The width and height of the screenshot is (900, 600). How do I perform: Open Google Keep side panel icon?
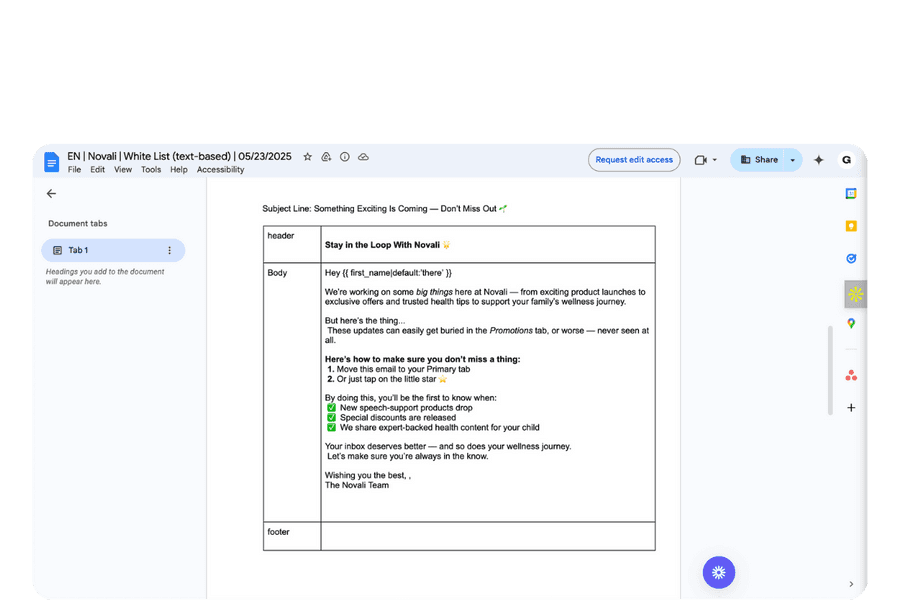point(851,226)
